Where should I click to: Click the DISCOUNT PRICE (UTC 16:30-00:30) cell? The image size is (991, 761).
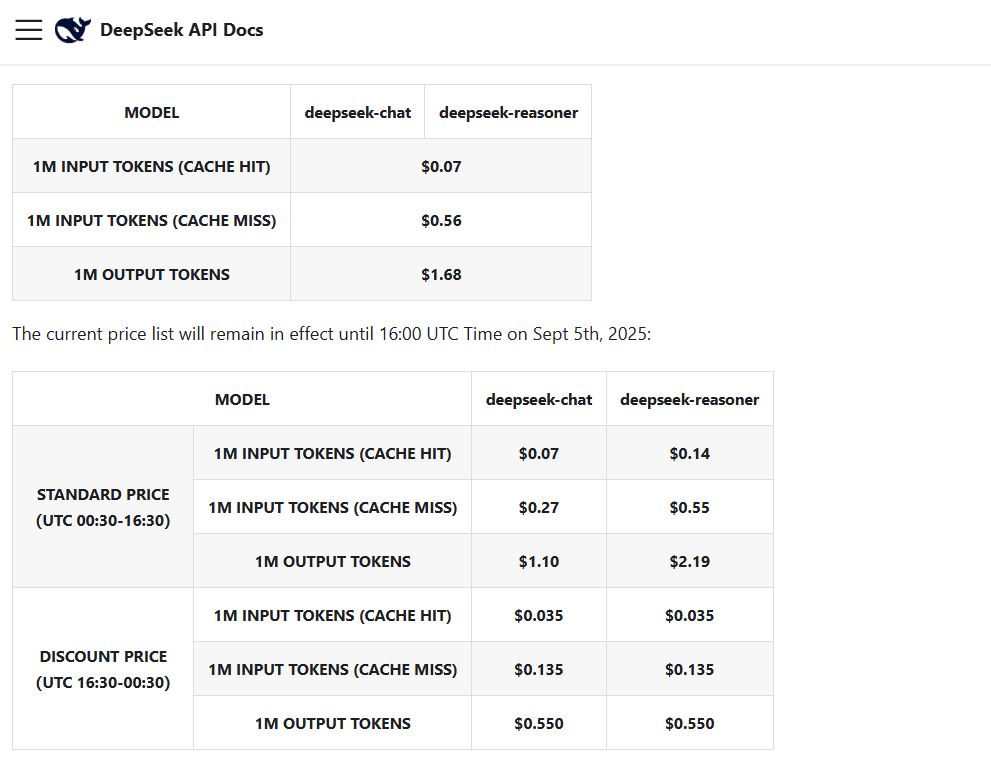pos(103,669)
